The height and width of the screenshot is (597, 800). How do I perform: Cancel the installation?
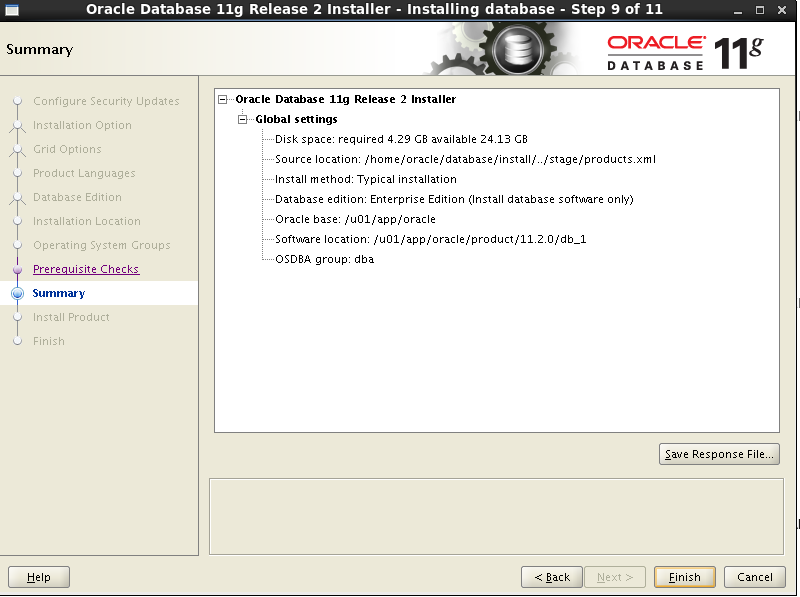tap(755, 577)
